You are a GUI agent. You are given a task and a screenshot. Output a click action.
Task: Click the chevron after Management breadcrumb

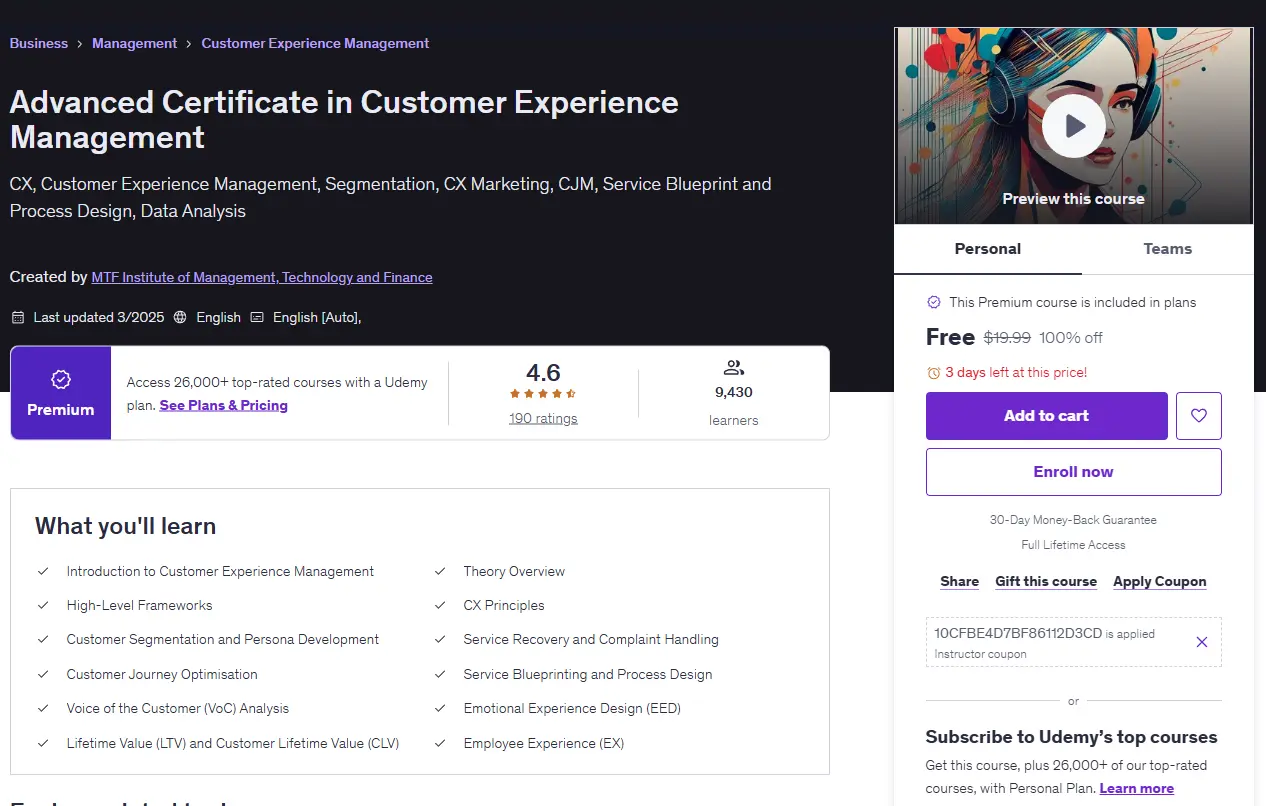(189, 44)
